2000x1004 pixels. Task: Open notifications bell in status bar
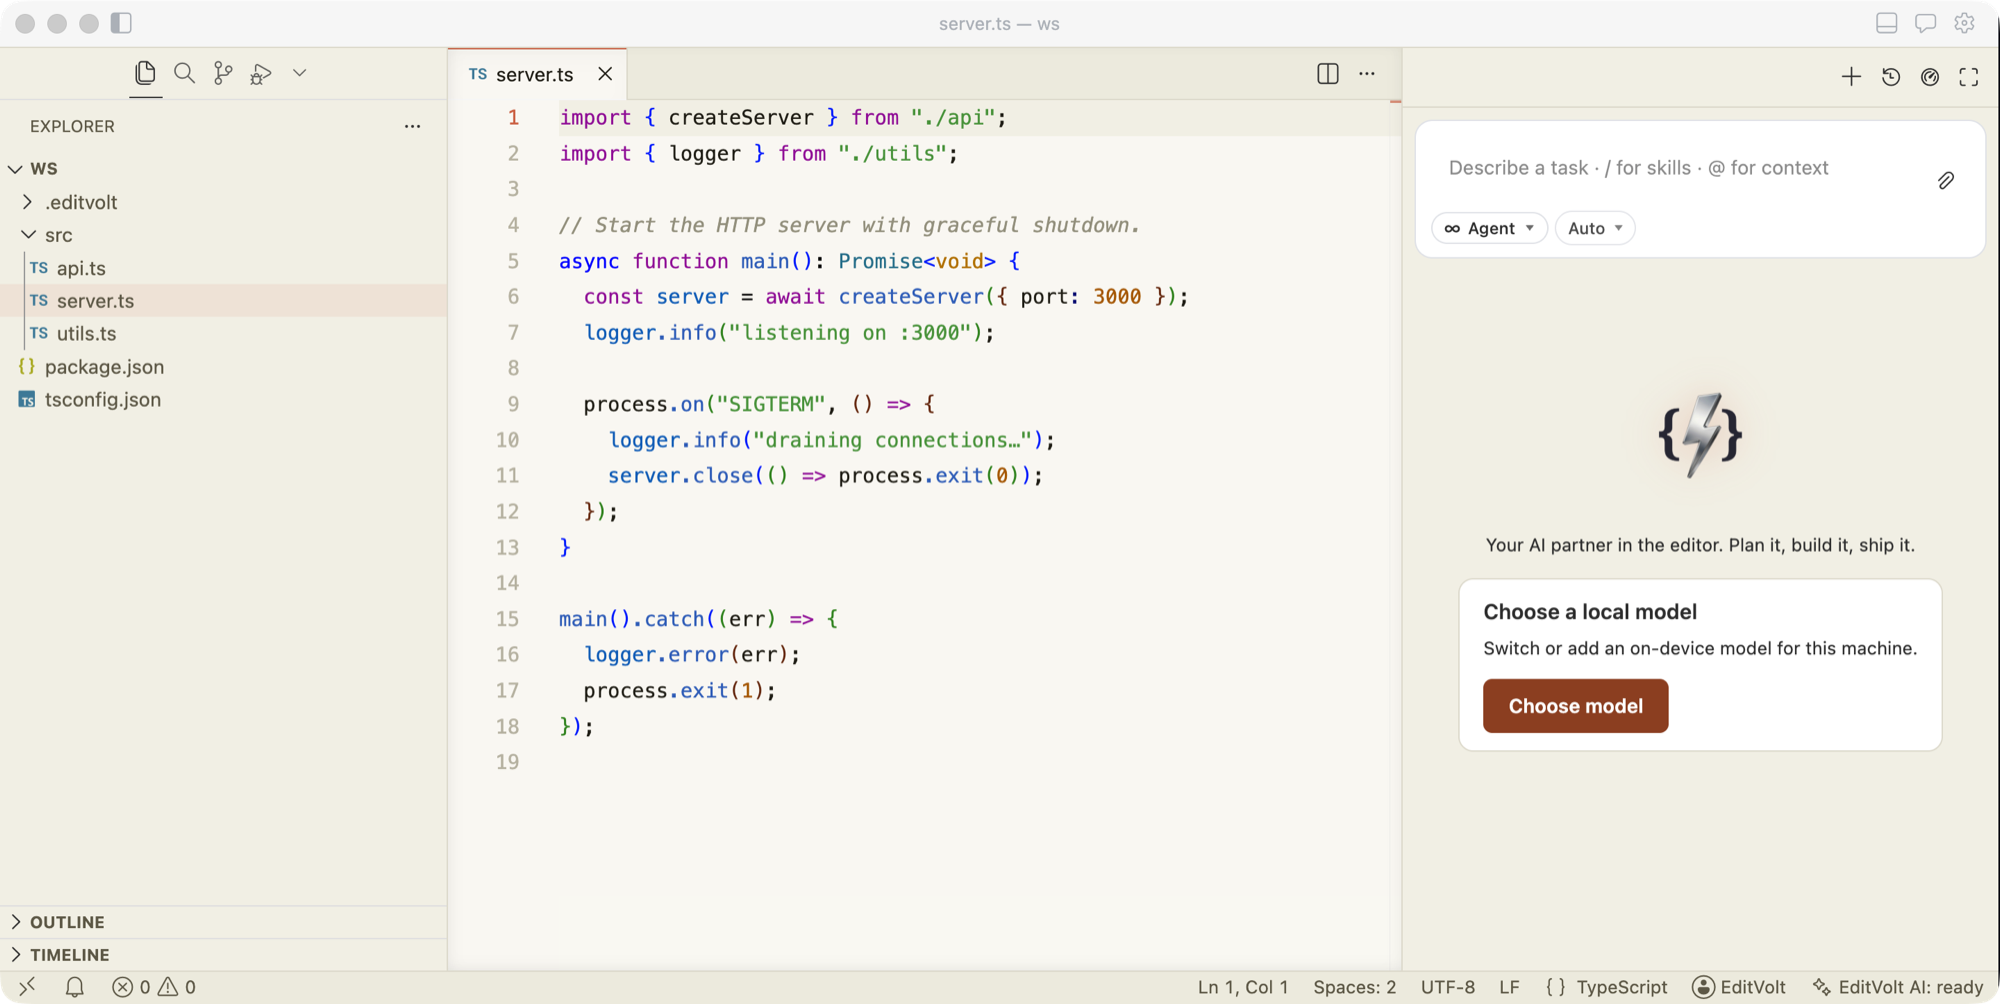click(x=74, y=987)
